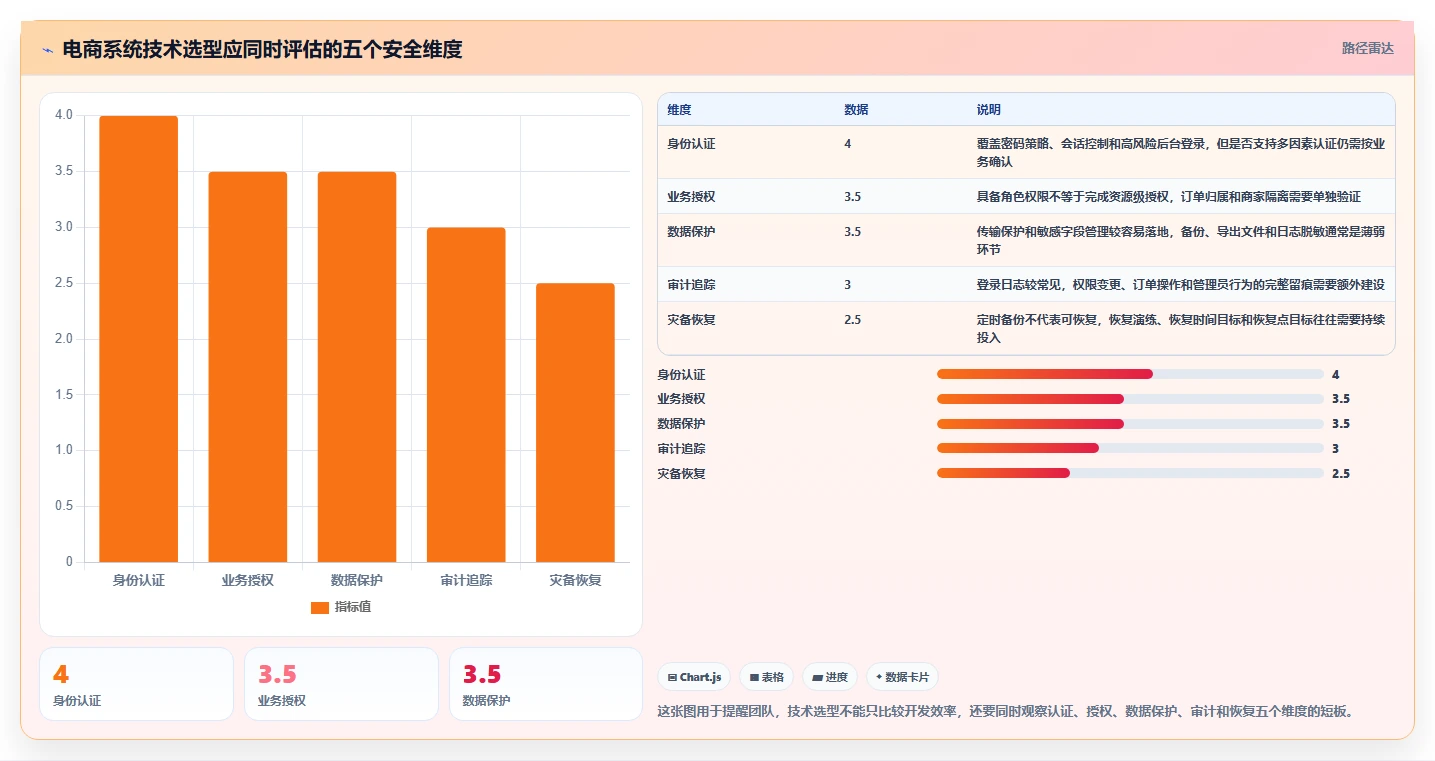Viewport: 1435px width, 761px height.
Task: Click the 业务授权 bar in chart
Action: coord(248,367)
